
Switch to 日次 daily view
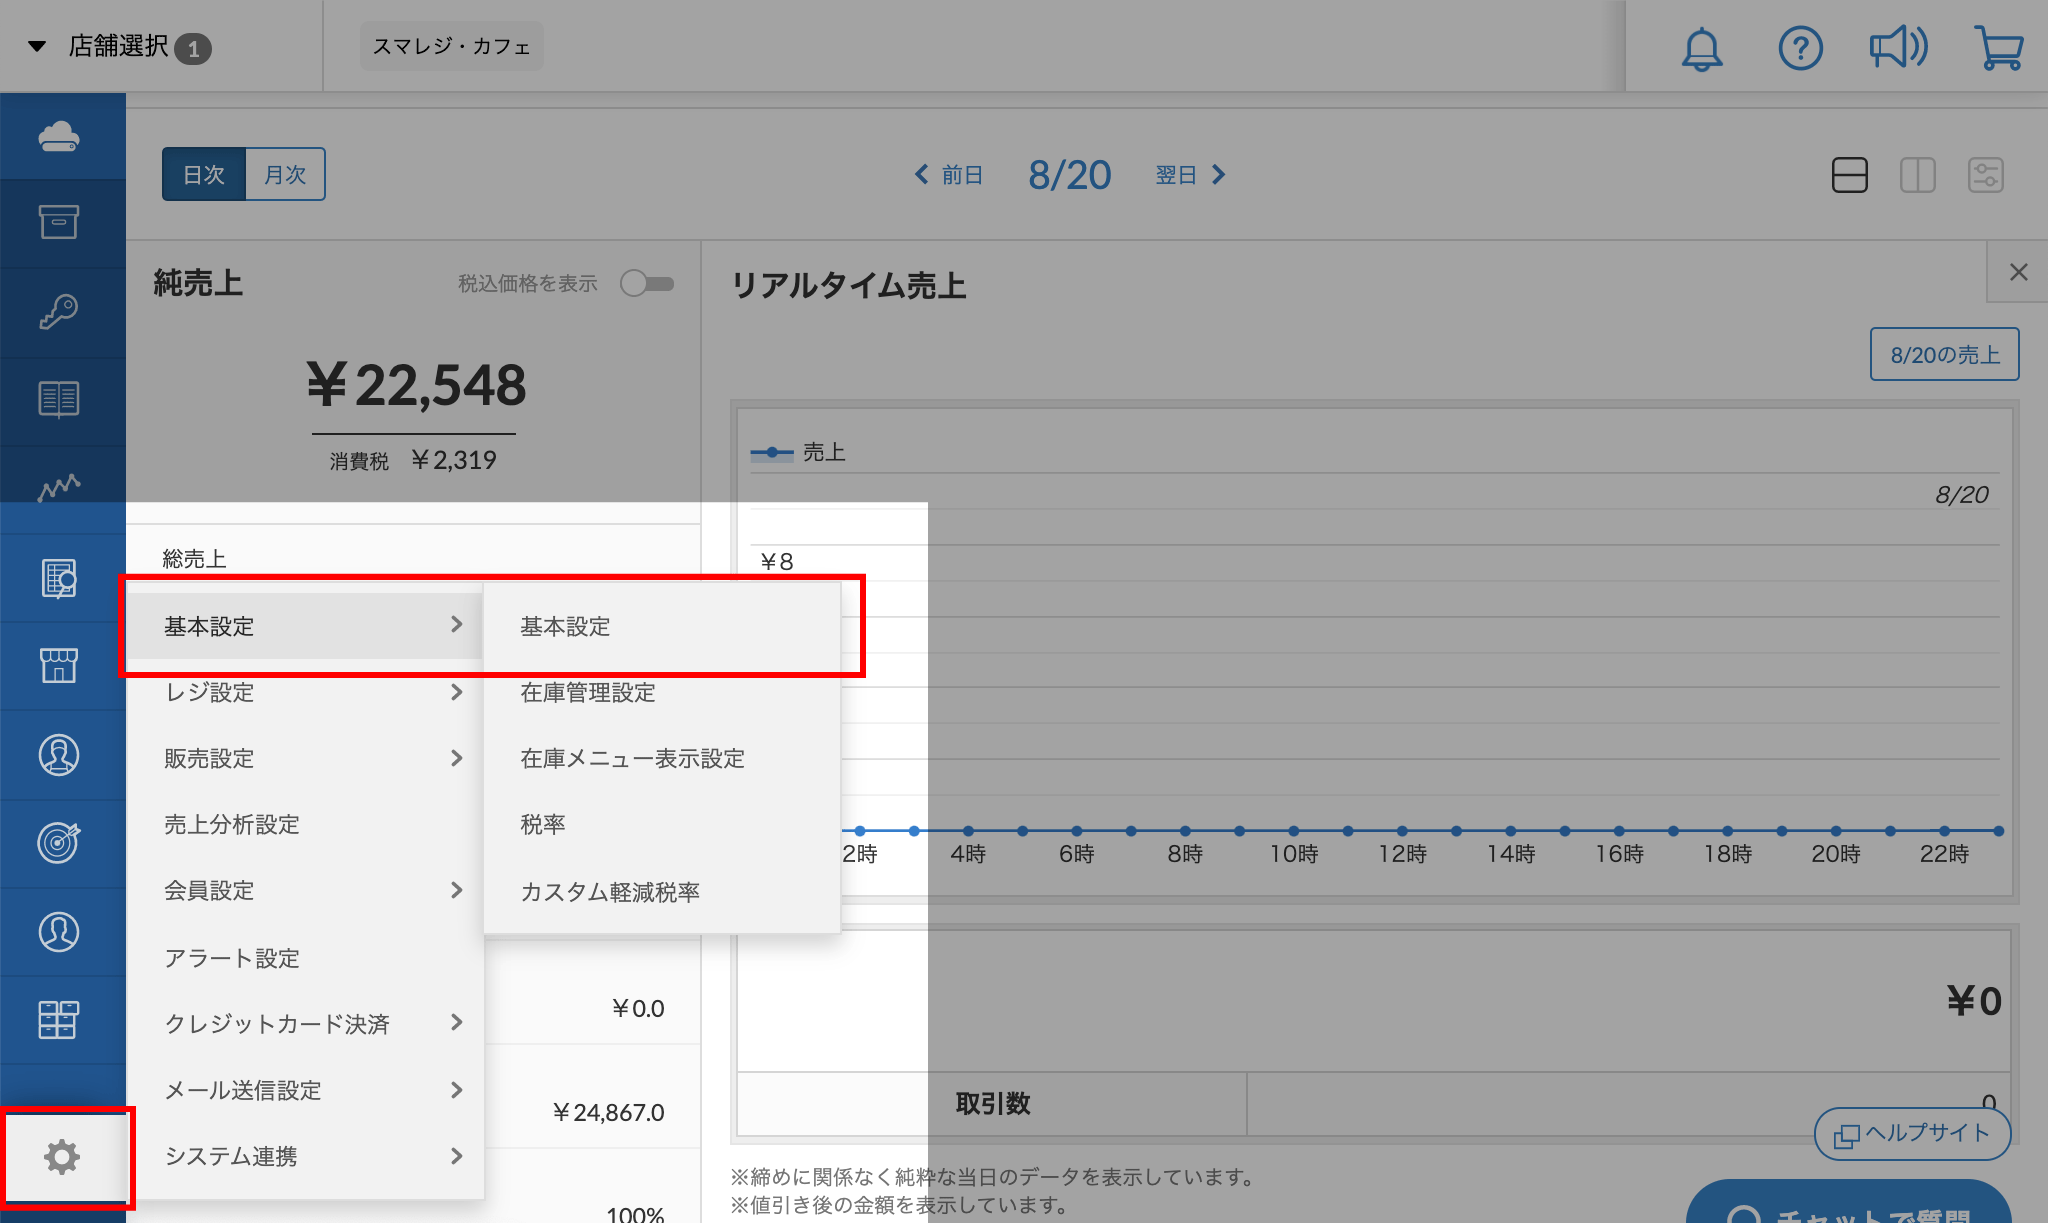[x=204, y=174]
